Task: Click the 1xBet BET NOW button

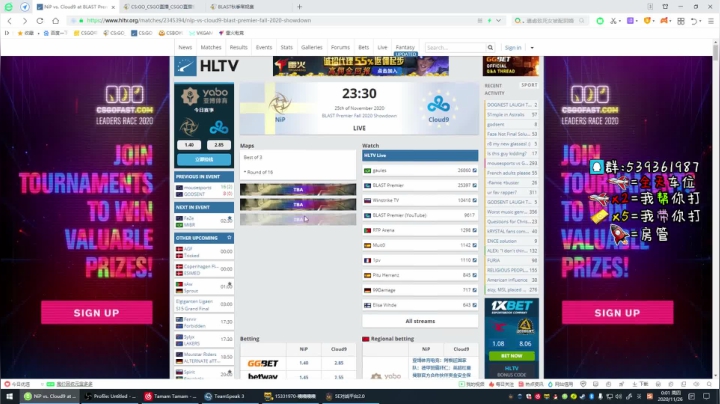Action: click(x=512, y=356)
